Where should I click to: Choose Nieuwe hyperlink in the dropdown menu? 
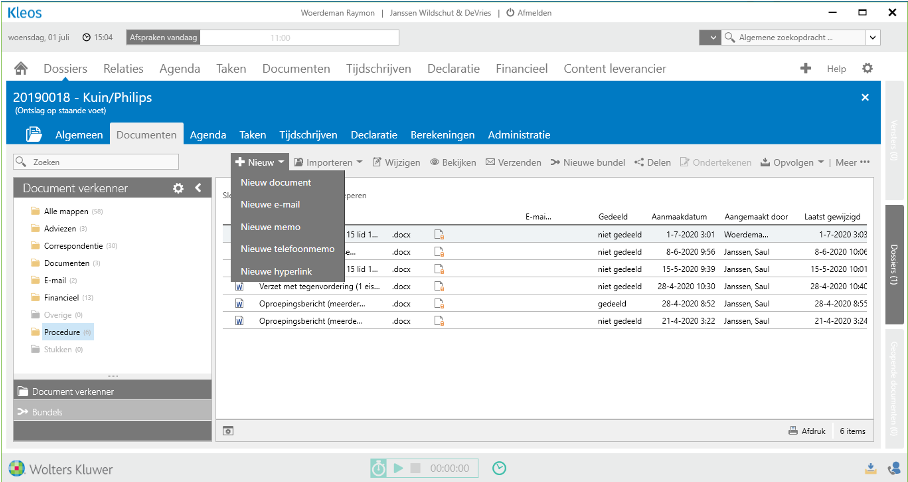pyautogui.click(x=277, y=271)
